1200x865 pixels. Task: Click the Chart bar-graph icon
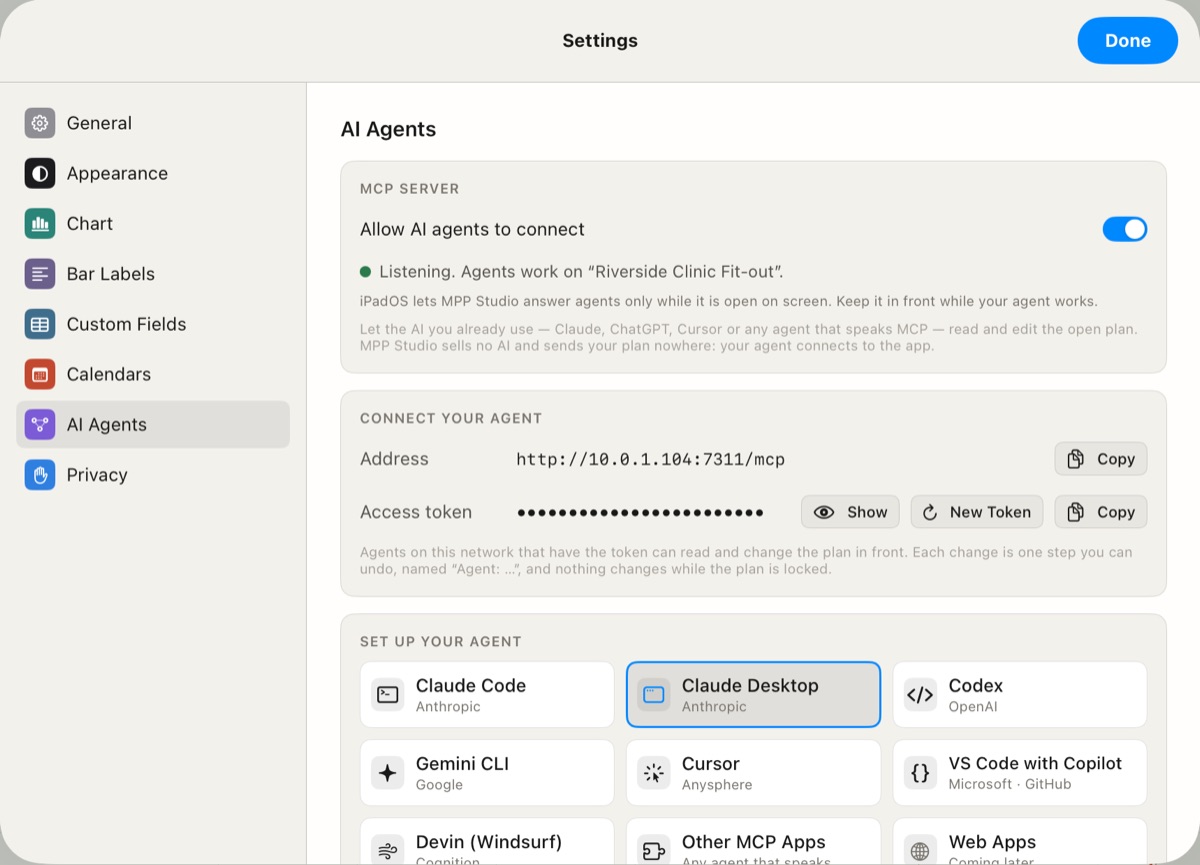(x=40, y=223)
